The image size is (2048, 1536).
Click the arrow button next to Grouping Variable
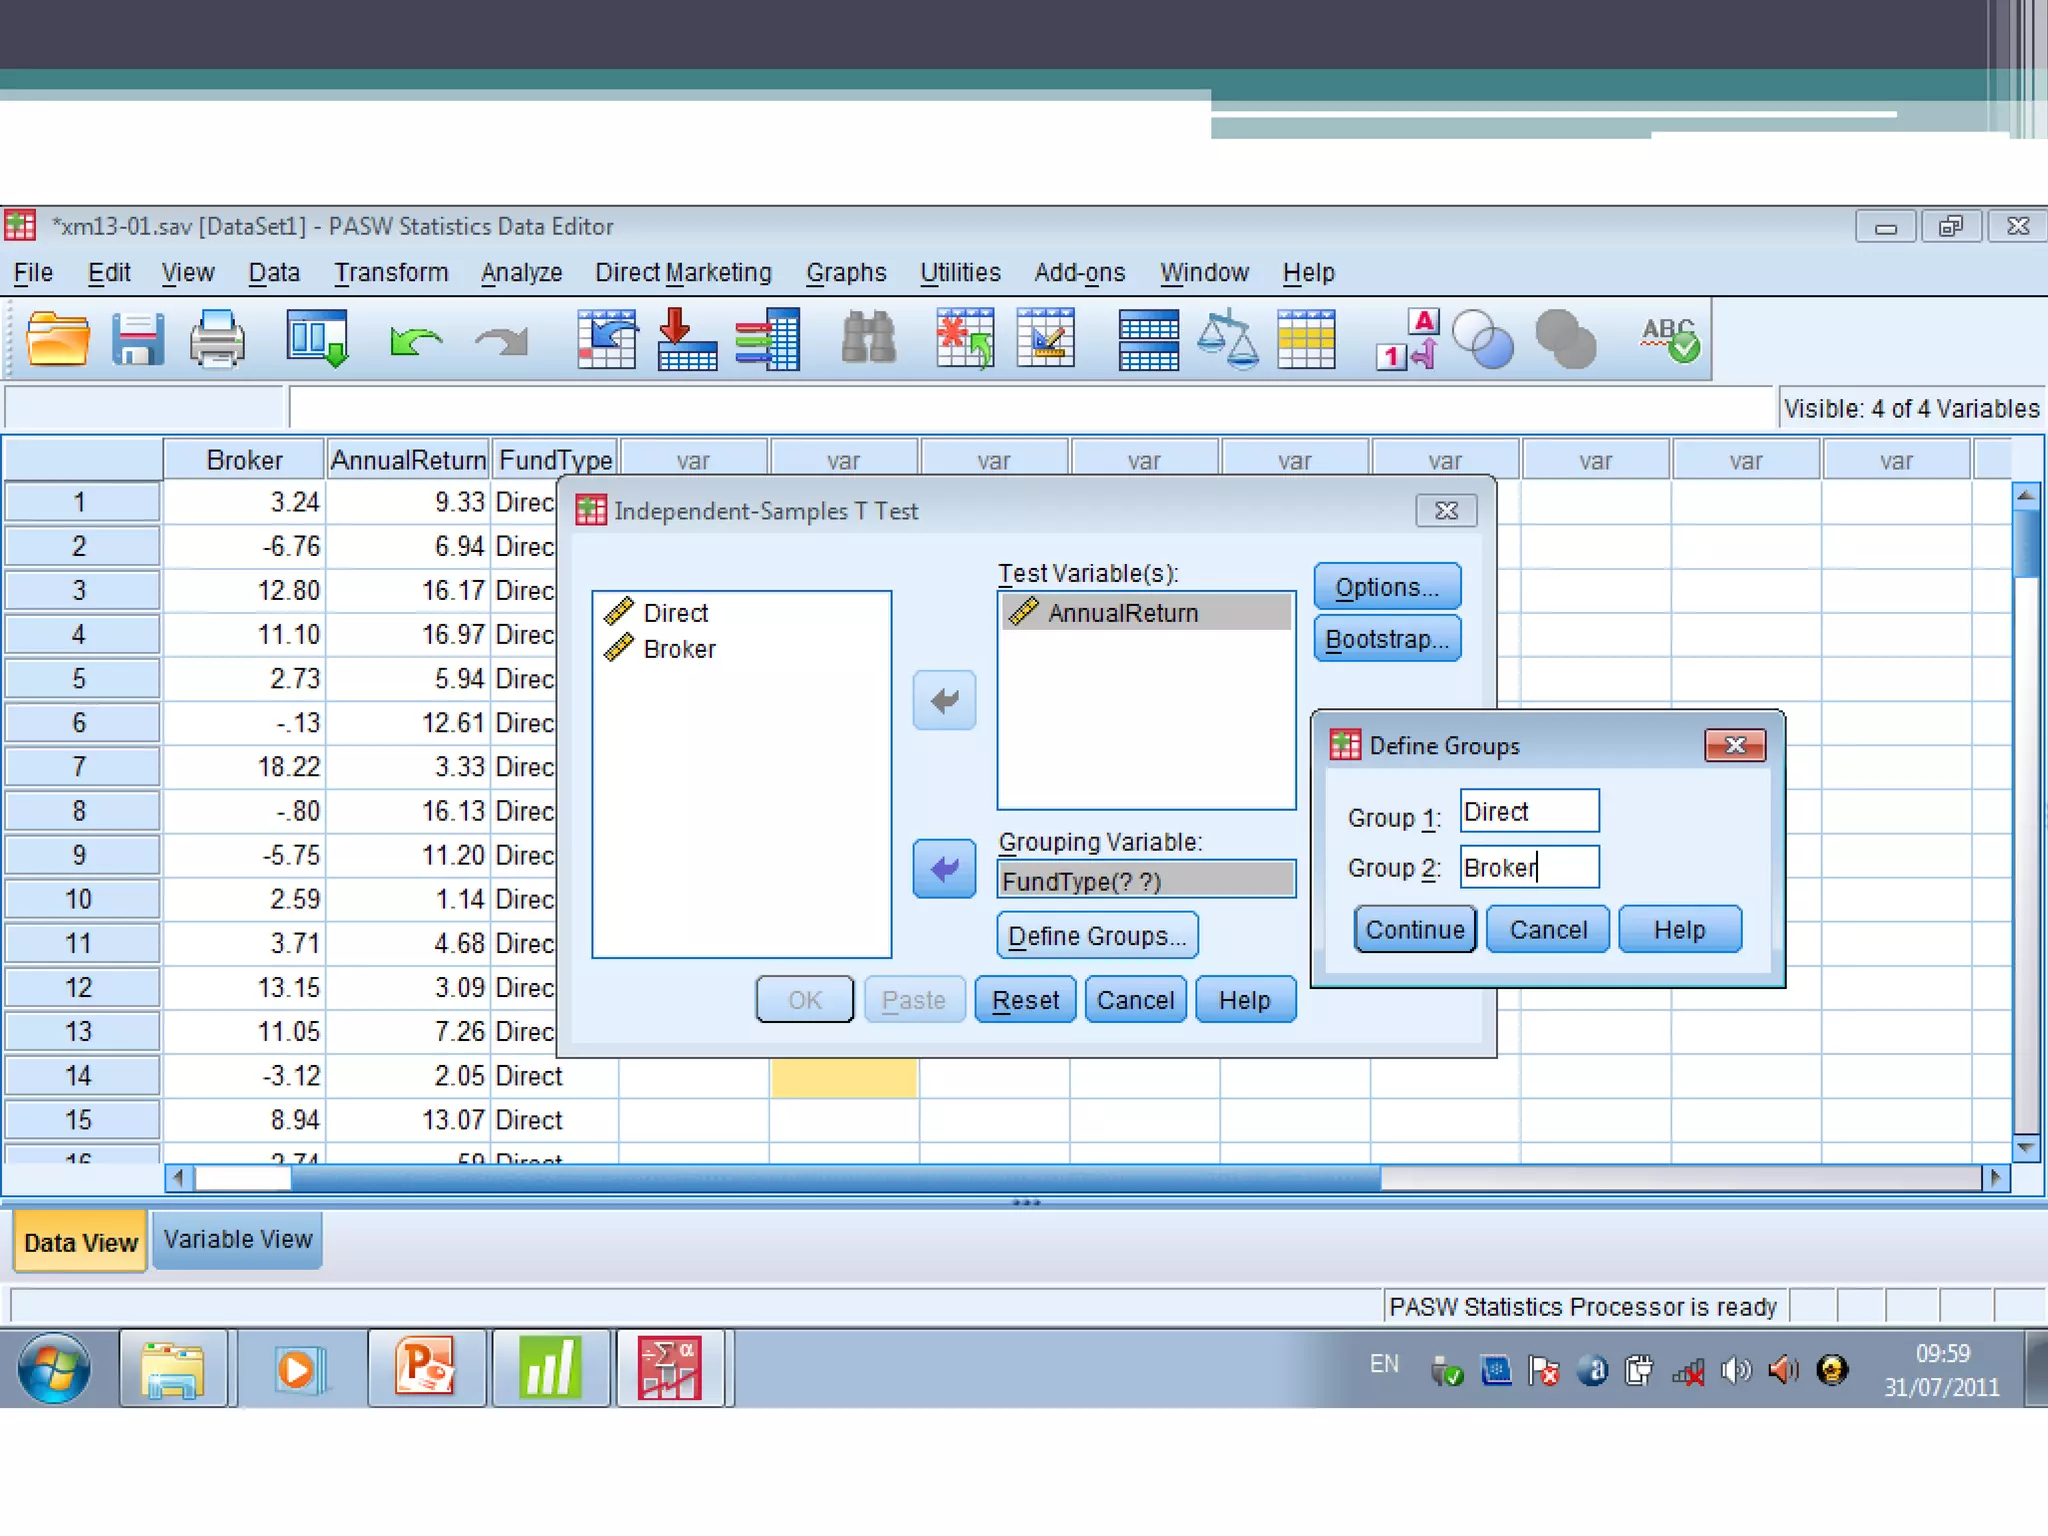944,868
